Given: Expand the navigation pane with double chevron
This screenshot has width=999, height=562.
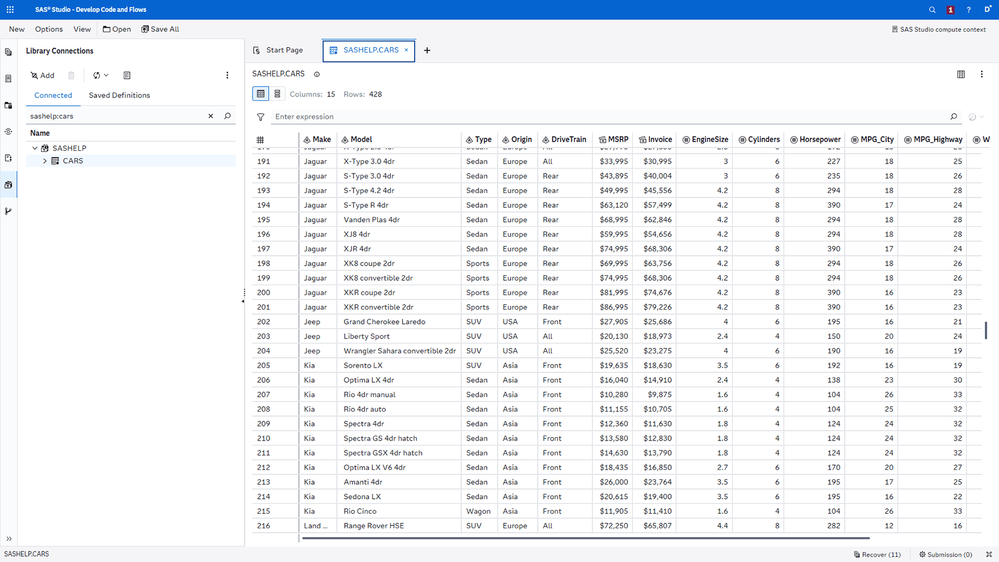Looking at the screenshot, I should (8, 538).
